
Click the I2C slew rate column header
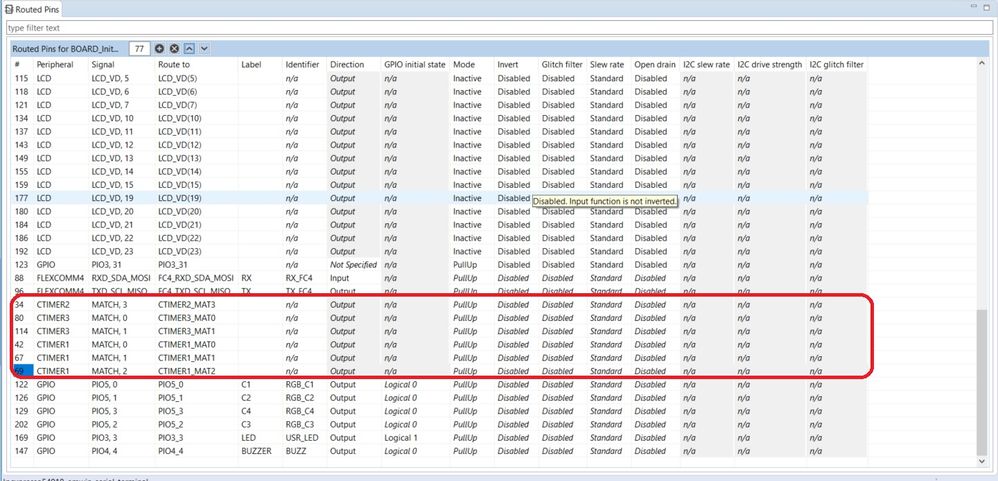pyautogui.click(x=706, y=65)
